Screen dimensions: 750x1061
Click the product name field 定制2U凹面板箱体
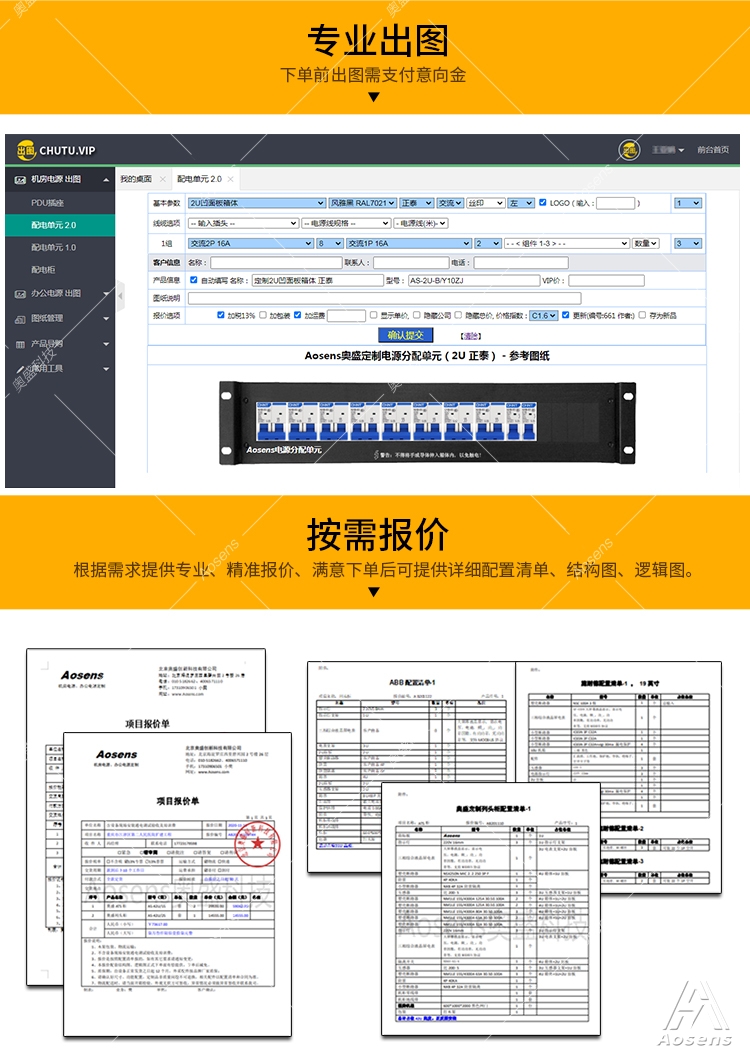317,280
